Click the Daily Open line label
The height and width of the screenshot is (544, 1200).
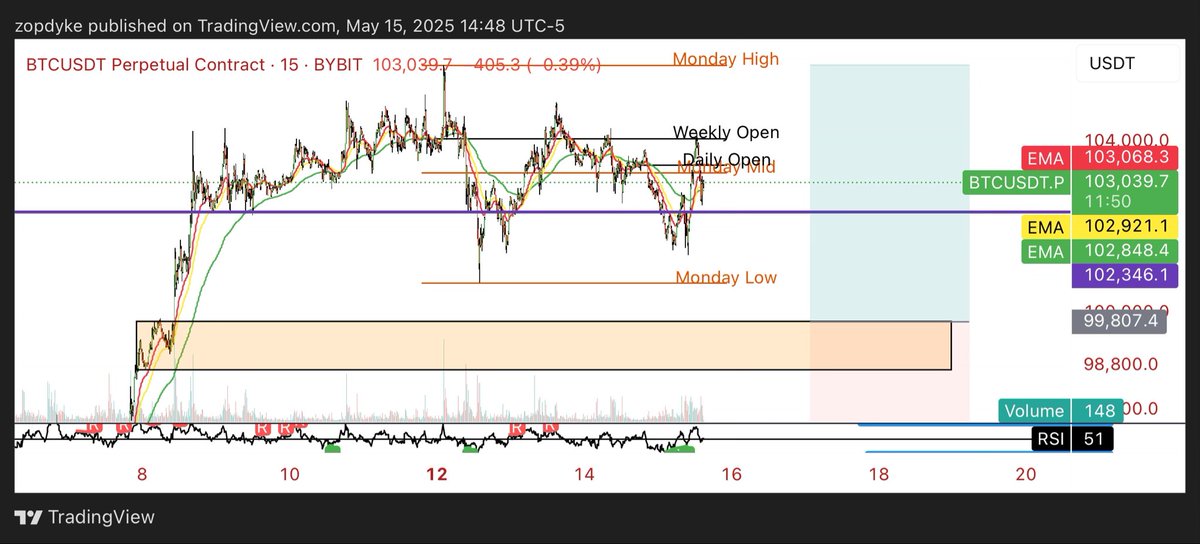(x=727, y=160)
